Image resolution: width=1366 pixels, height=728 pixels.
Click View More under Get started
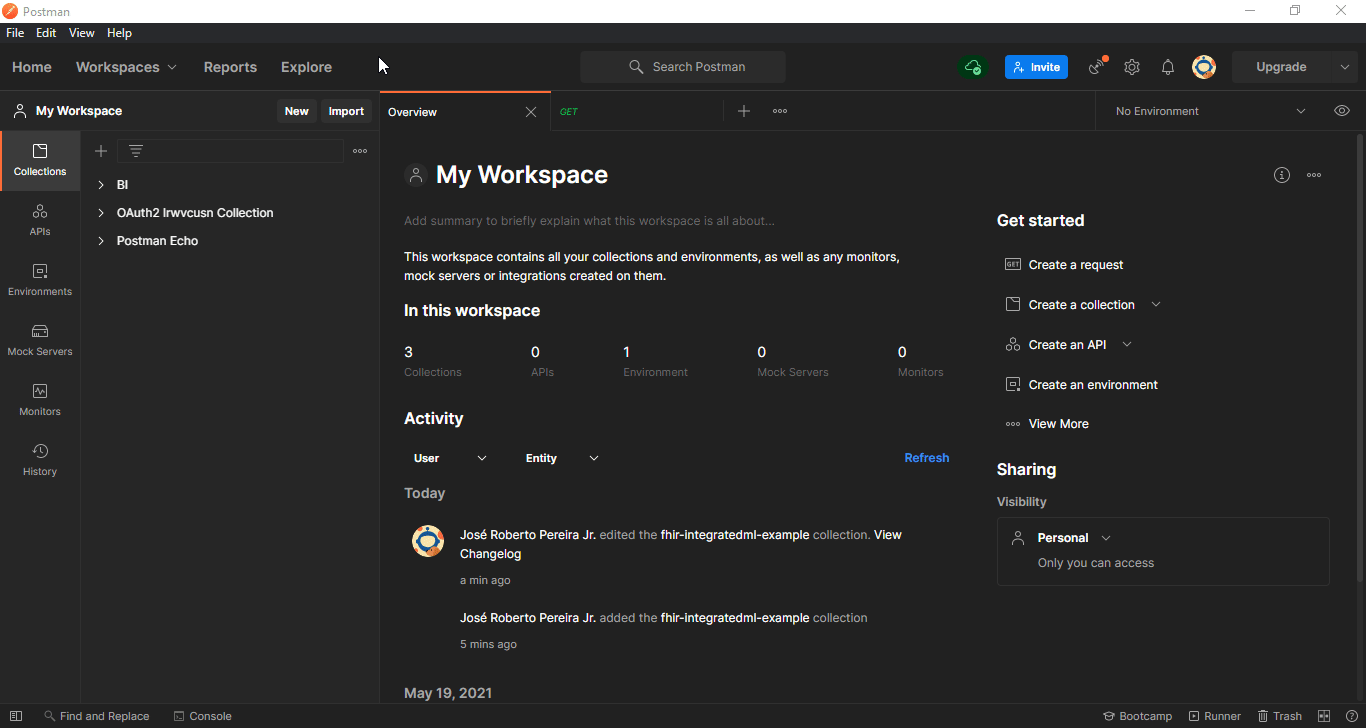1047,424
